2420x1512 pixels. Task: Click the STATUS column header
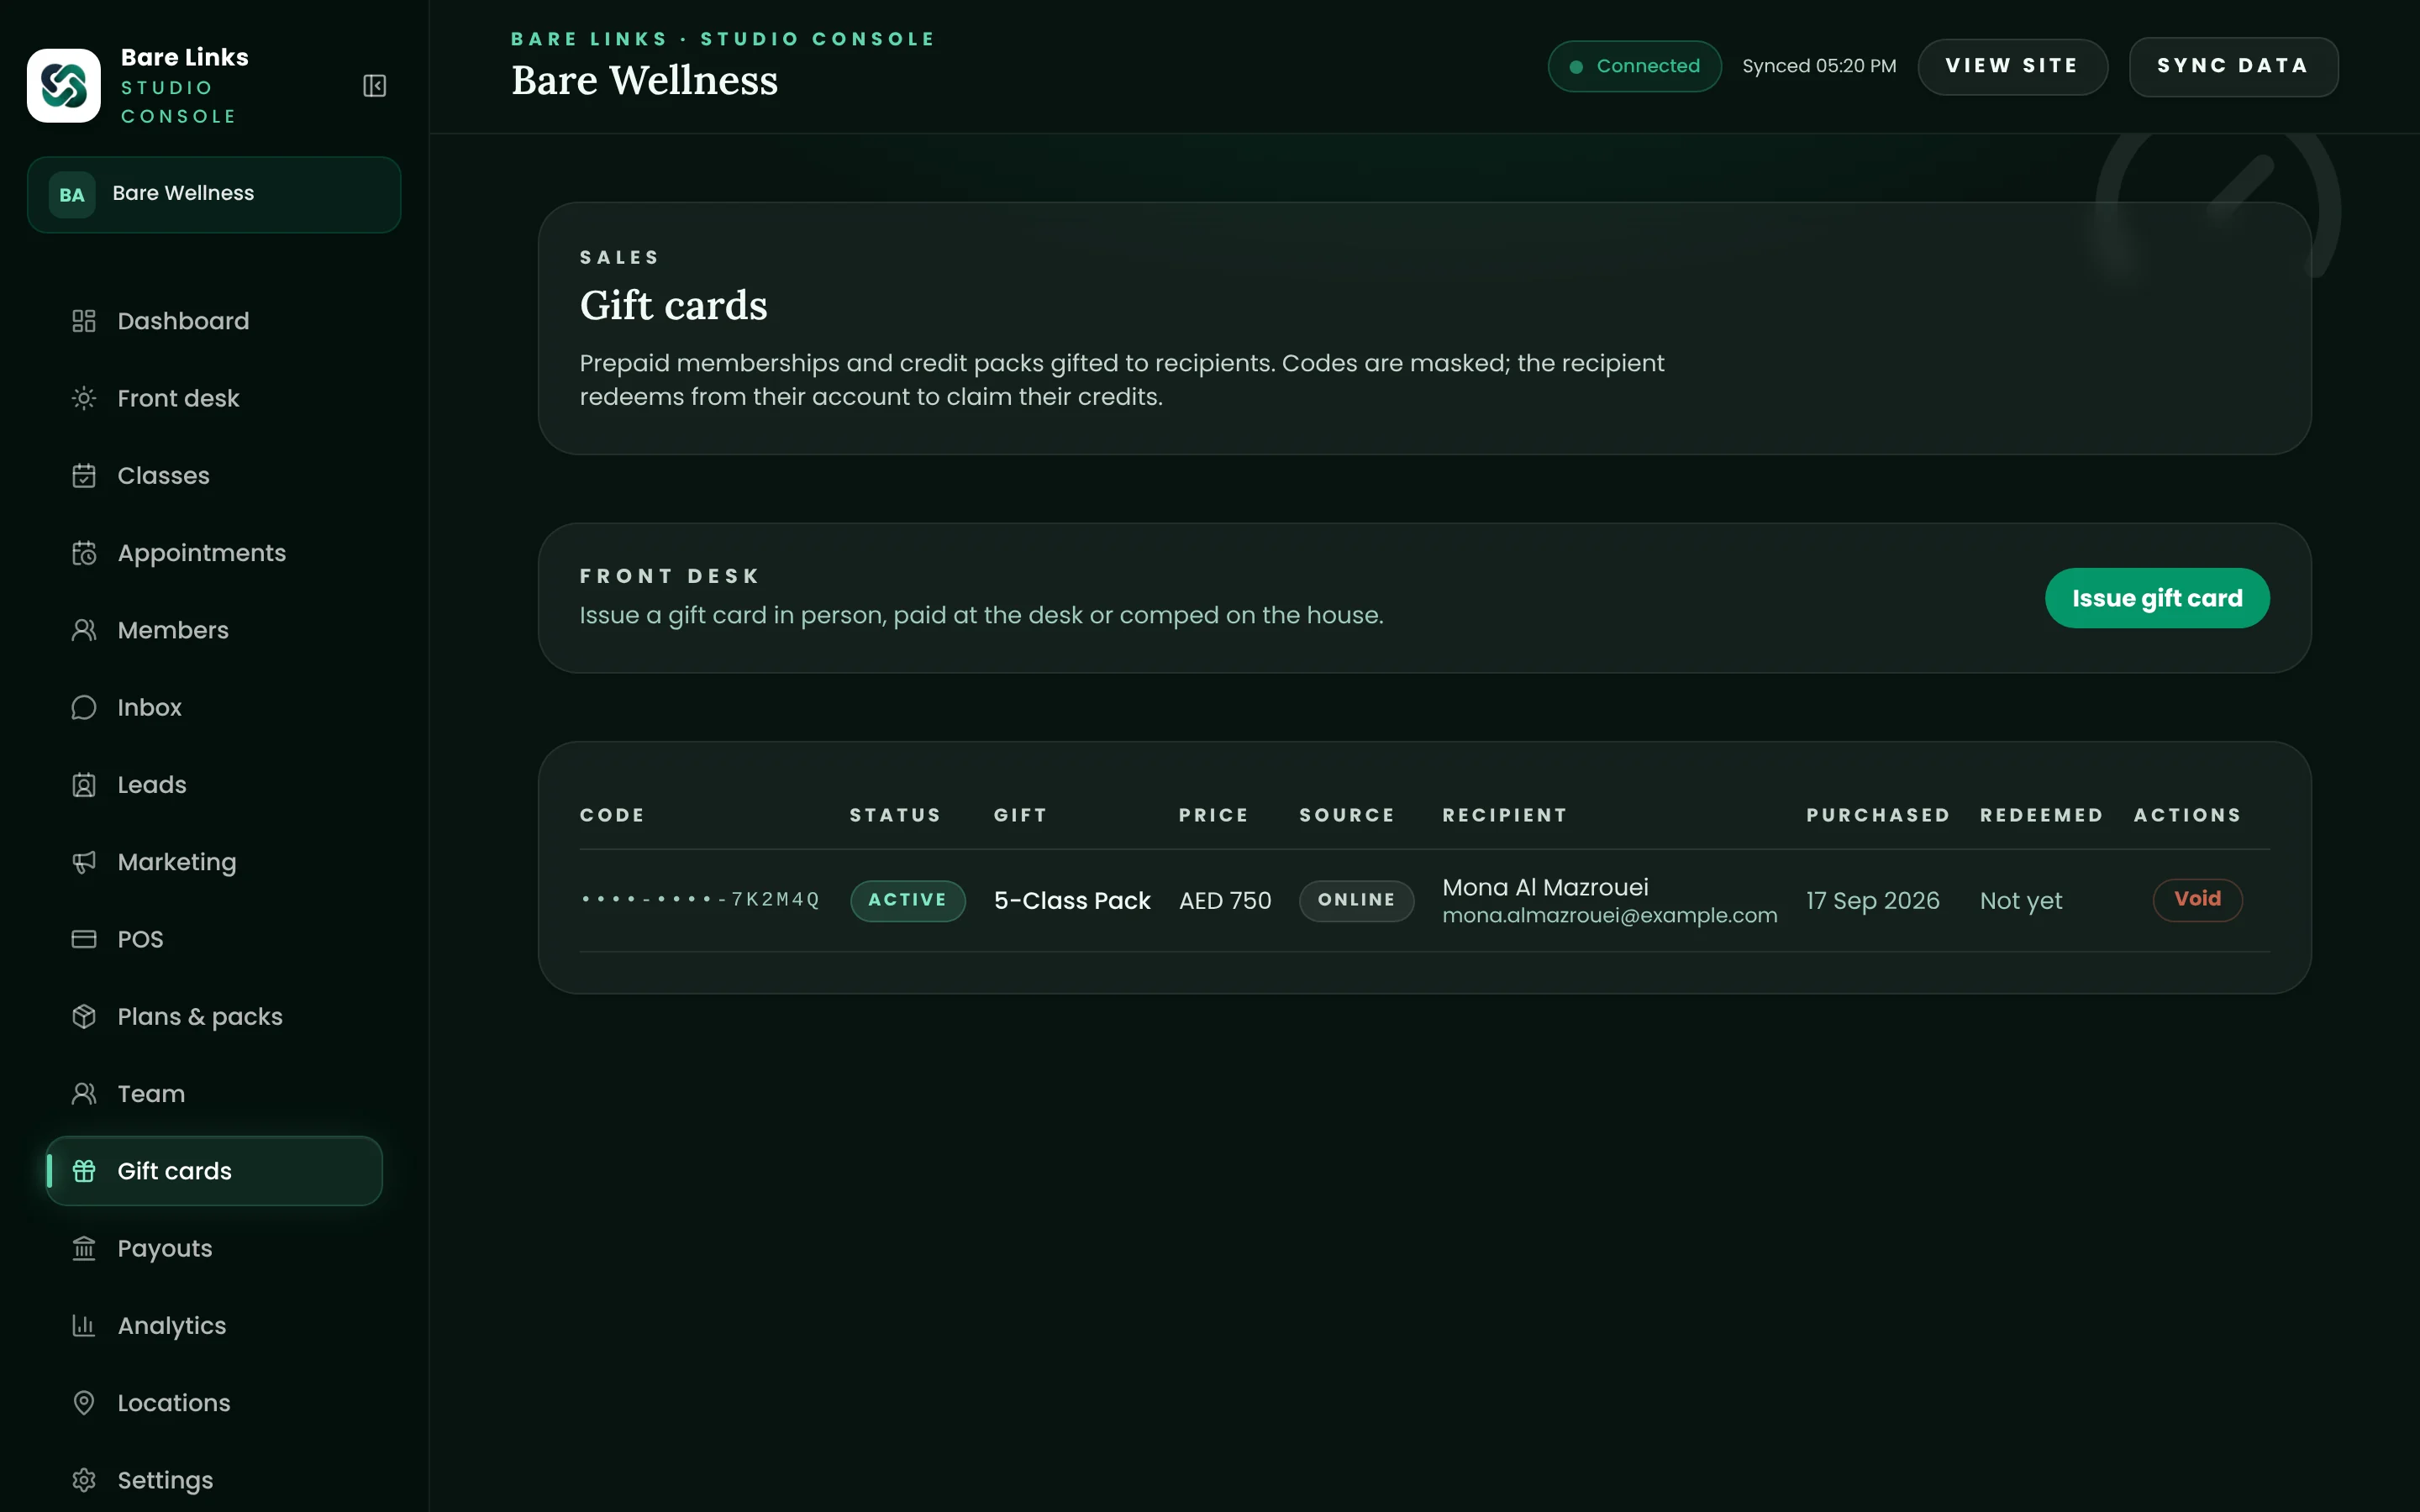point(896,815)
